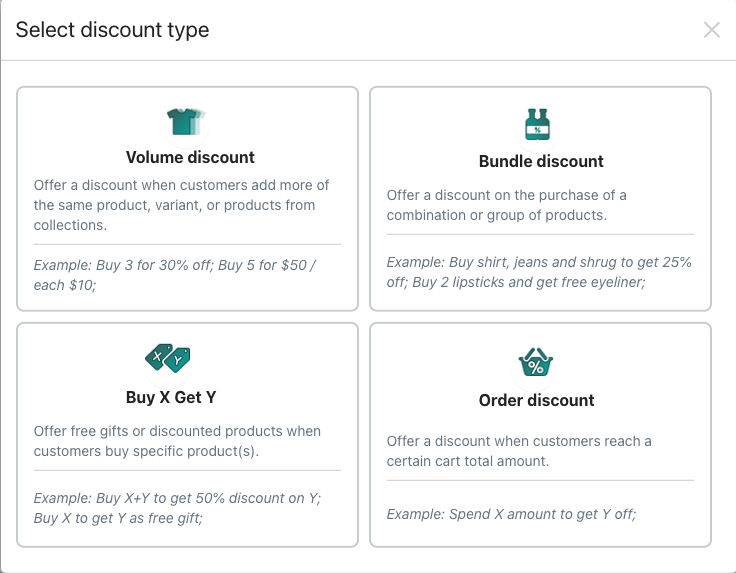Click the 'Select discount type' dialog title
The image size is (736, 573).
pyautogui.click(x=112, y=30)
